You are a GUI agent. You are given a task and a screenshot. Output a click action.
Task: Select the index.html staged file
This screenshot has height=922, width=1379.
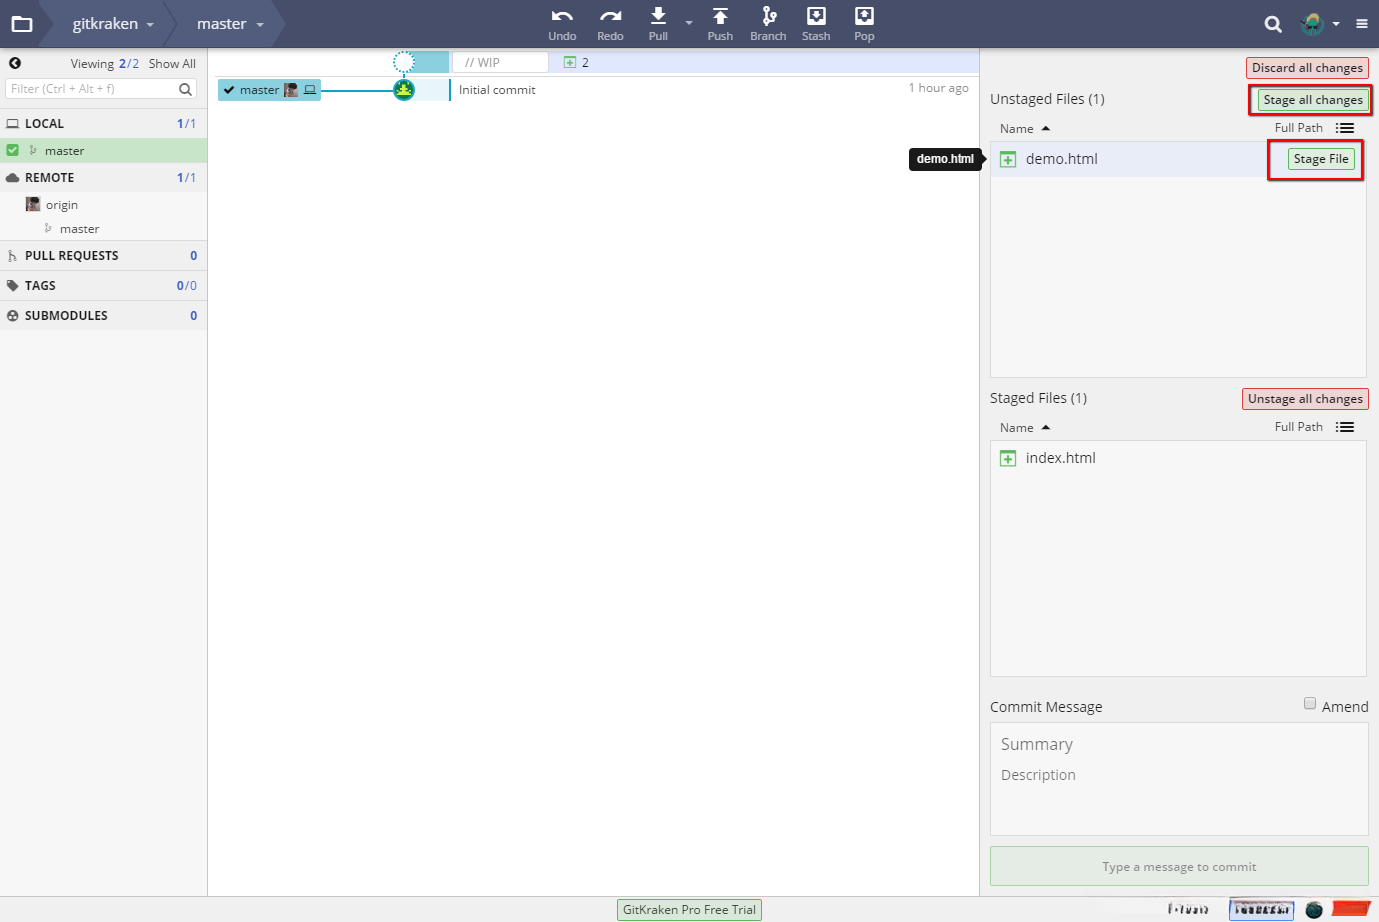pos(1178,458)
